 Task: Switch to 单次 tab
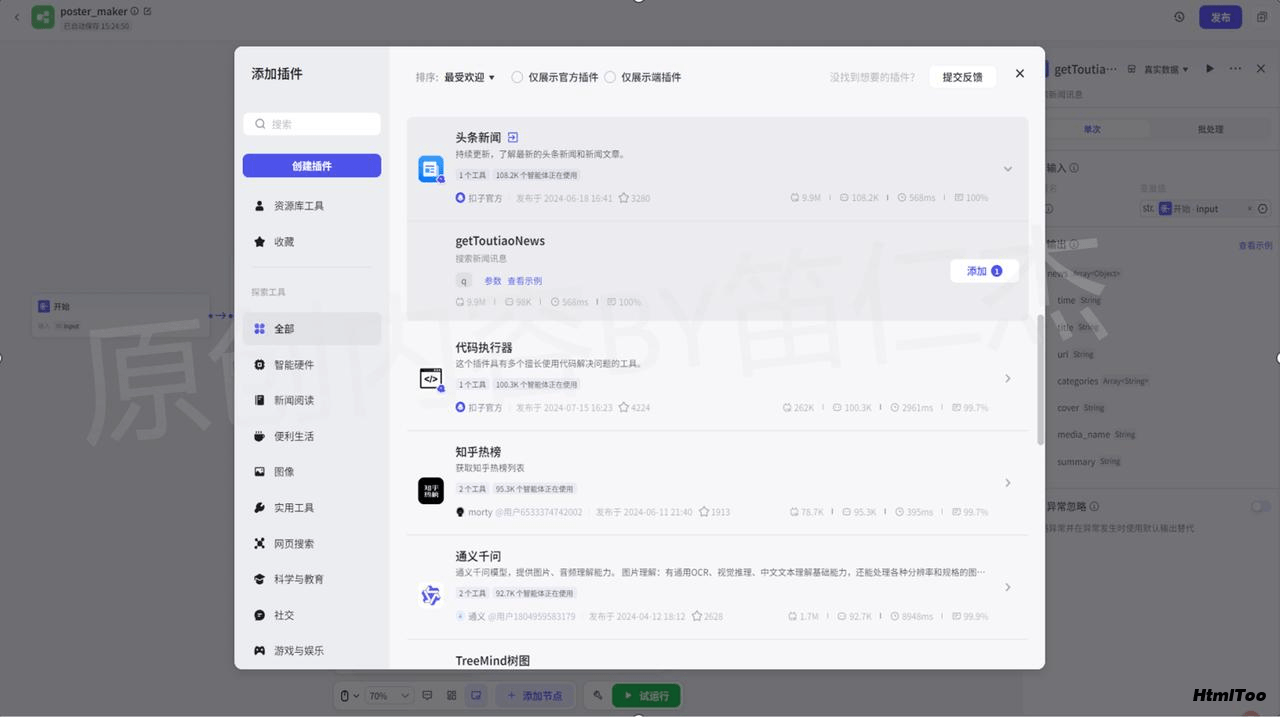[1092, 129]
